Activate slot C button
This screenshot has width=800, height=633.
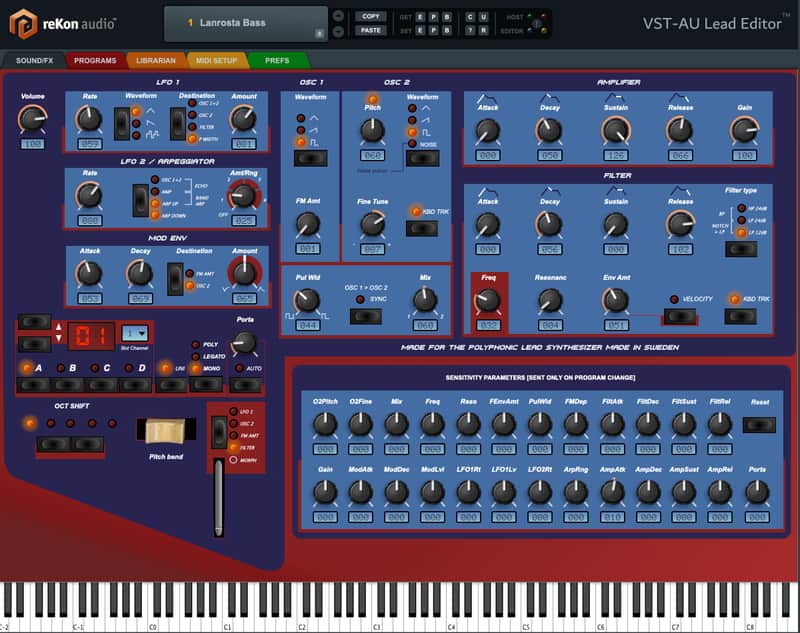point(102,385)
